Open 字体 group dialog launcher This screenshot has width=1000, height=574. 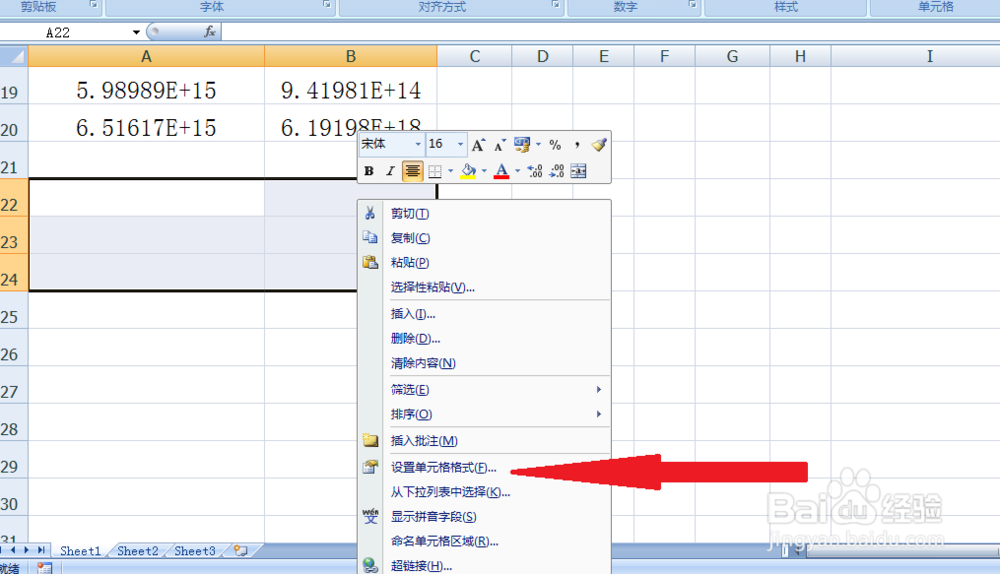pyautogui.click(x=327, y=4)
